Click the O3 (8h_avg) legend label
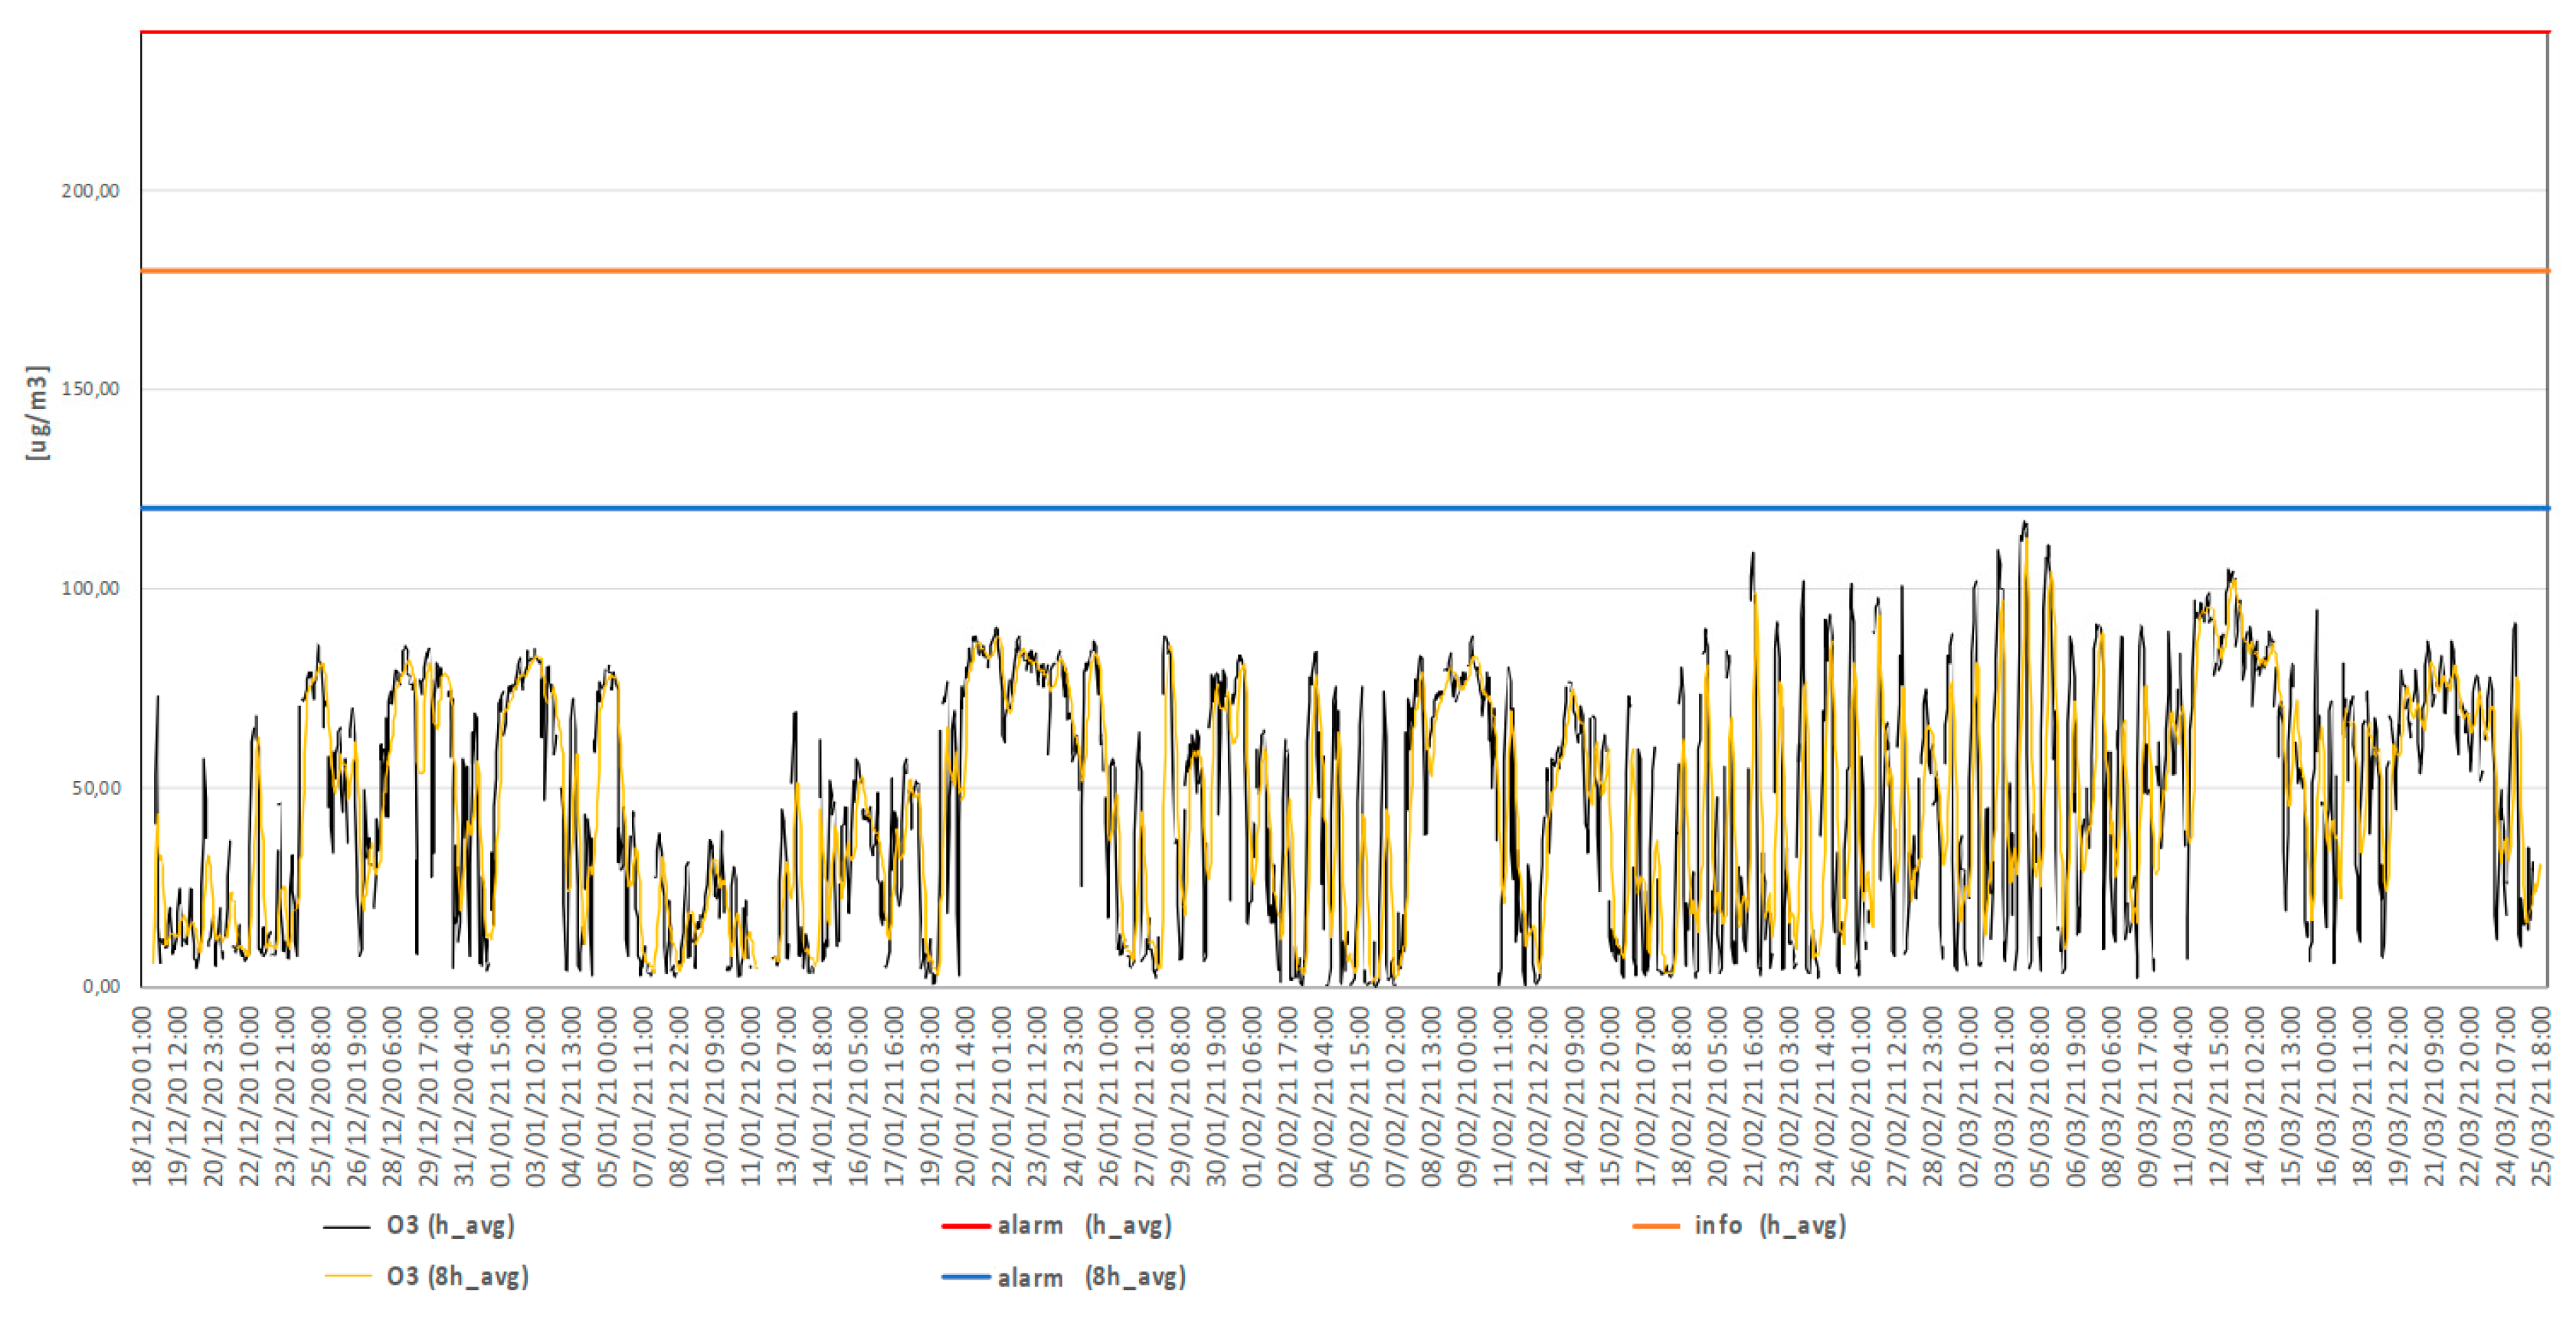 coord(457,1277)
